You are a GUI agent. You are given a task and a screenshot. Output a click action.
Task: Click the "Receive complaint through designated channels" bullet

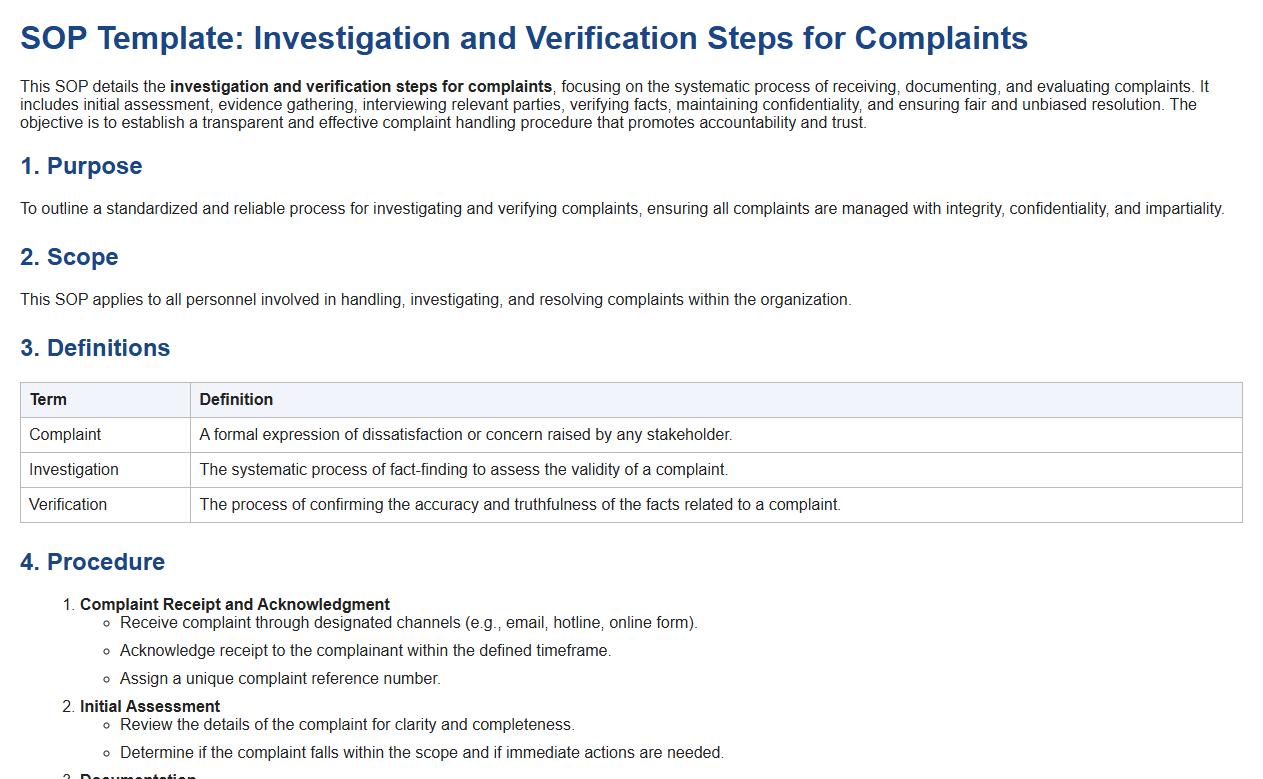coord(408,623)
